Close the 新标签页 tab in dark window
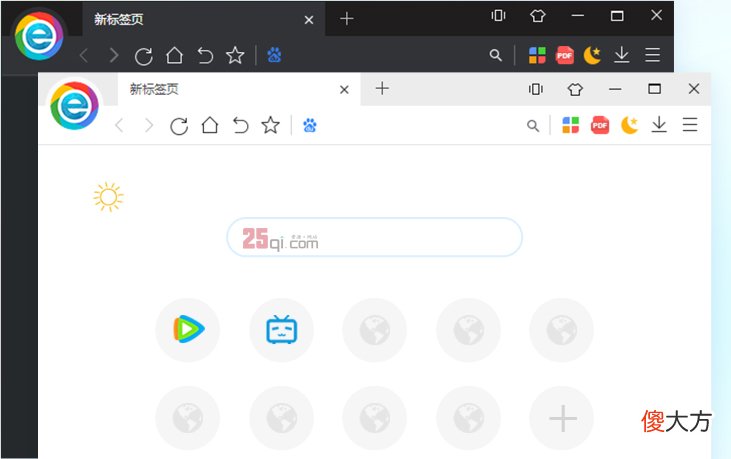 (x=309, y=20)
